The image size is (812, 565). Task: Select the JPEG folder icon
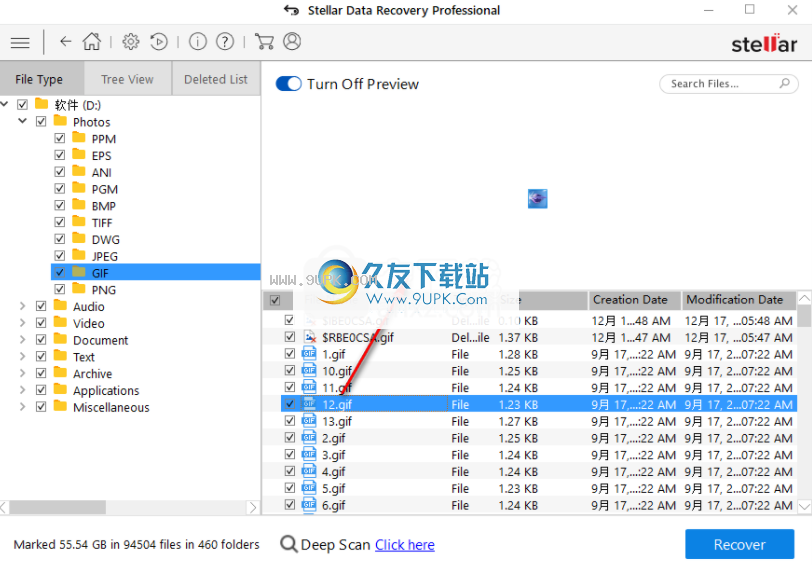(79, 255)
